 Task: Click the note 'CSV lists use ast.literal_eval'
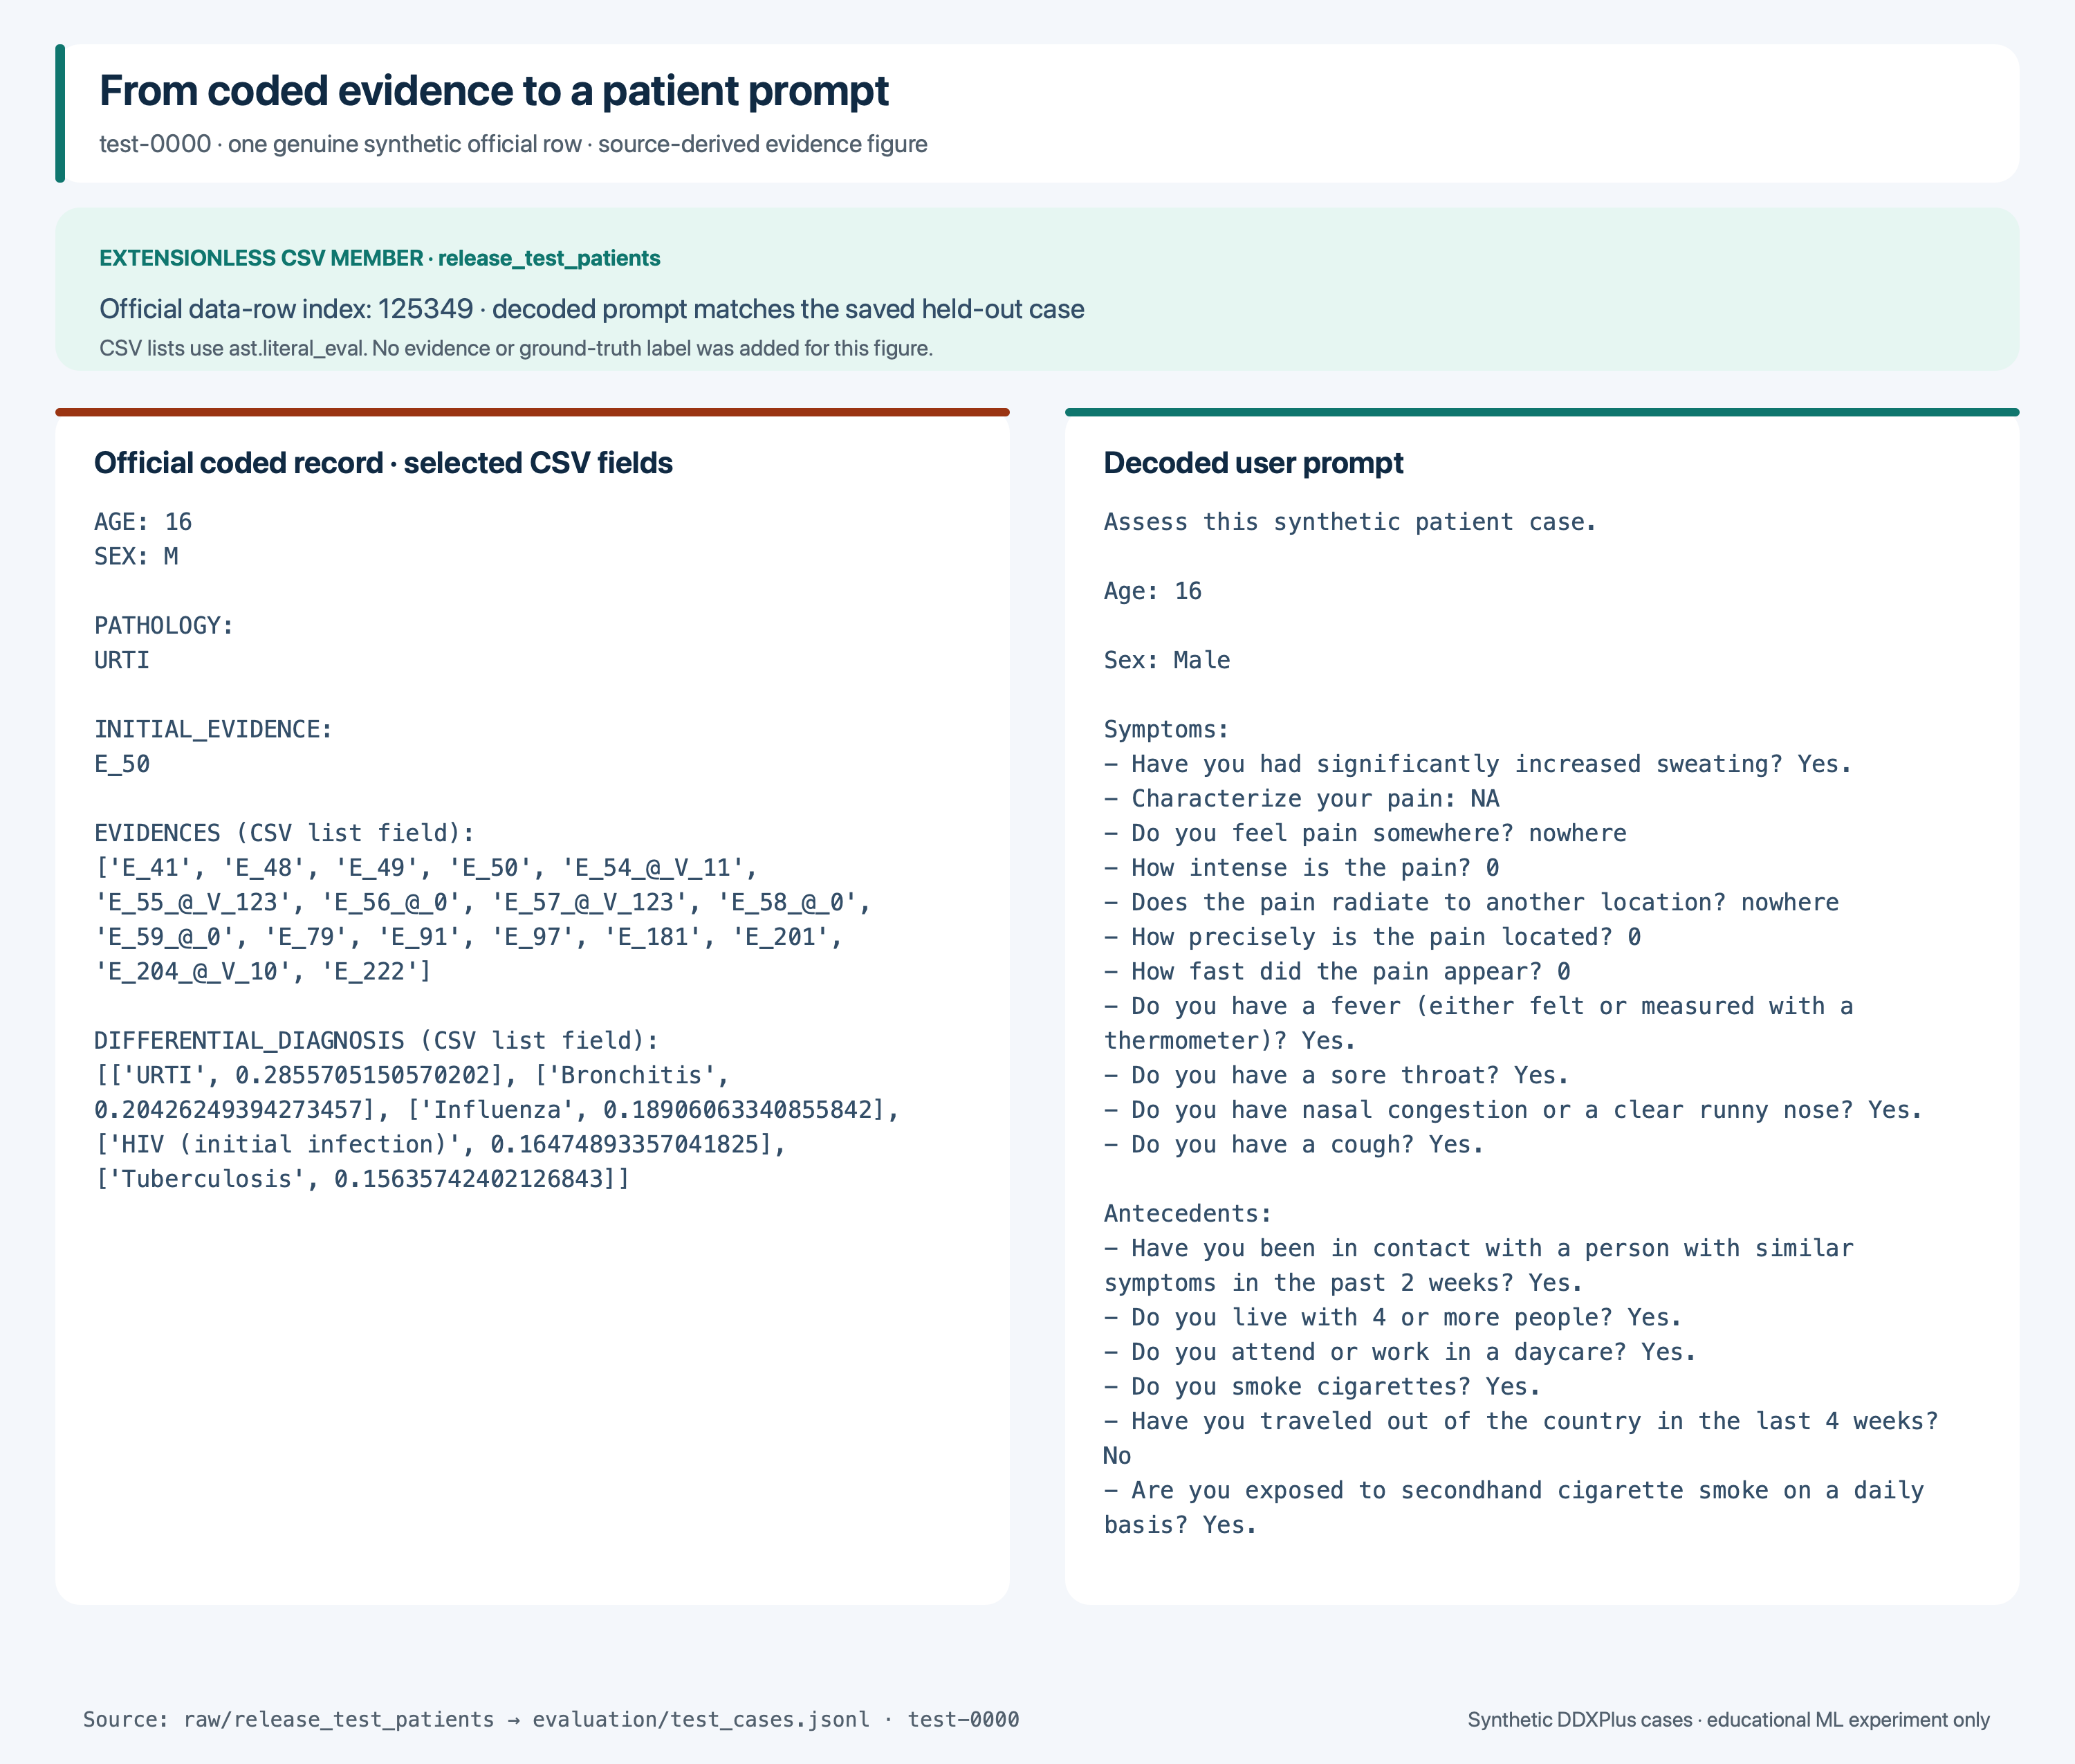516,348
